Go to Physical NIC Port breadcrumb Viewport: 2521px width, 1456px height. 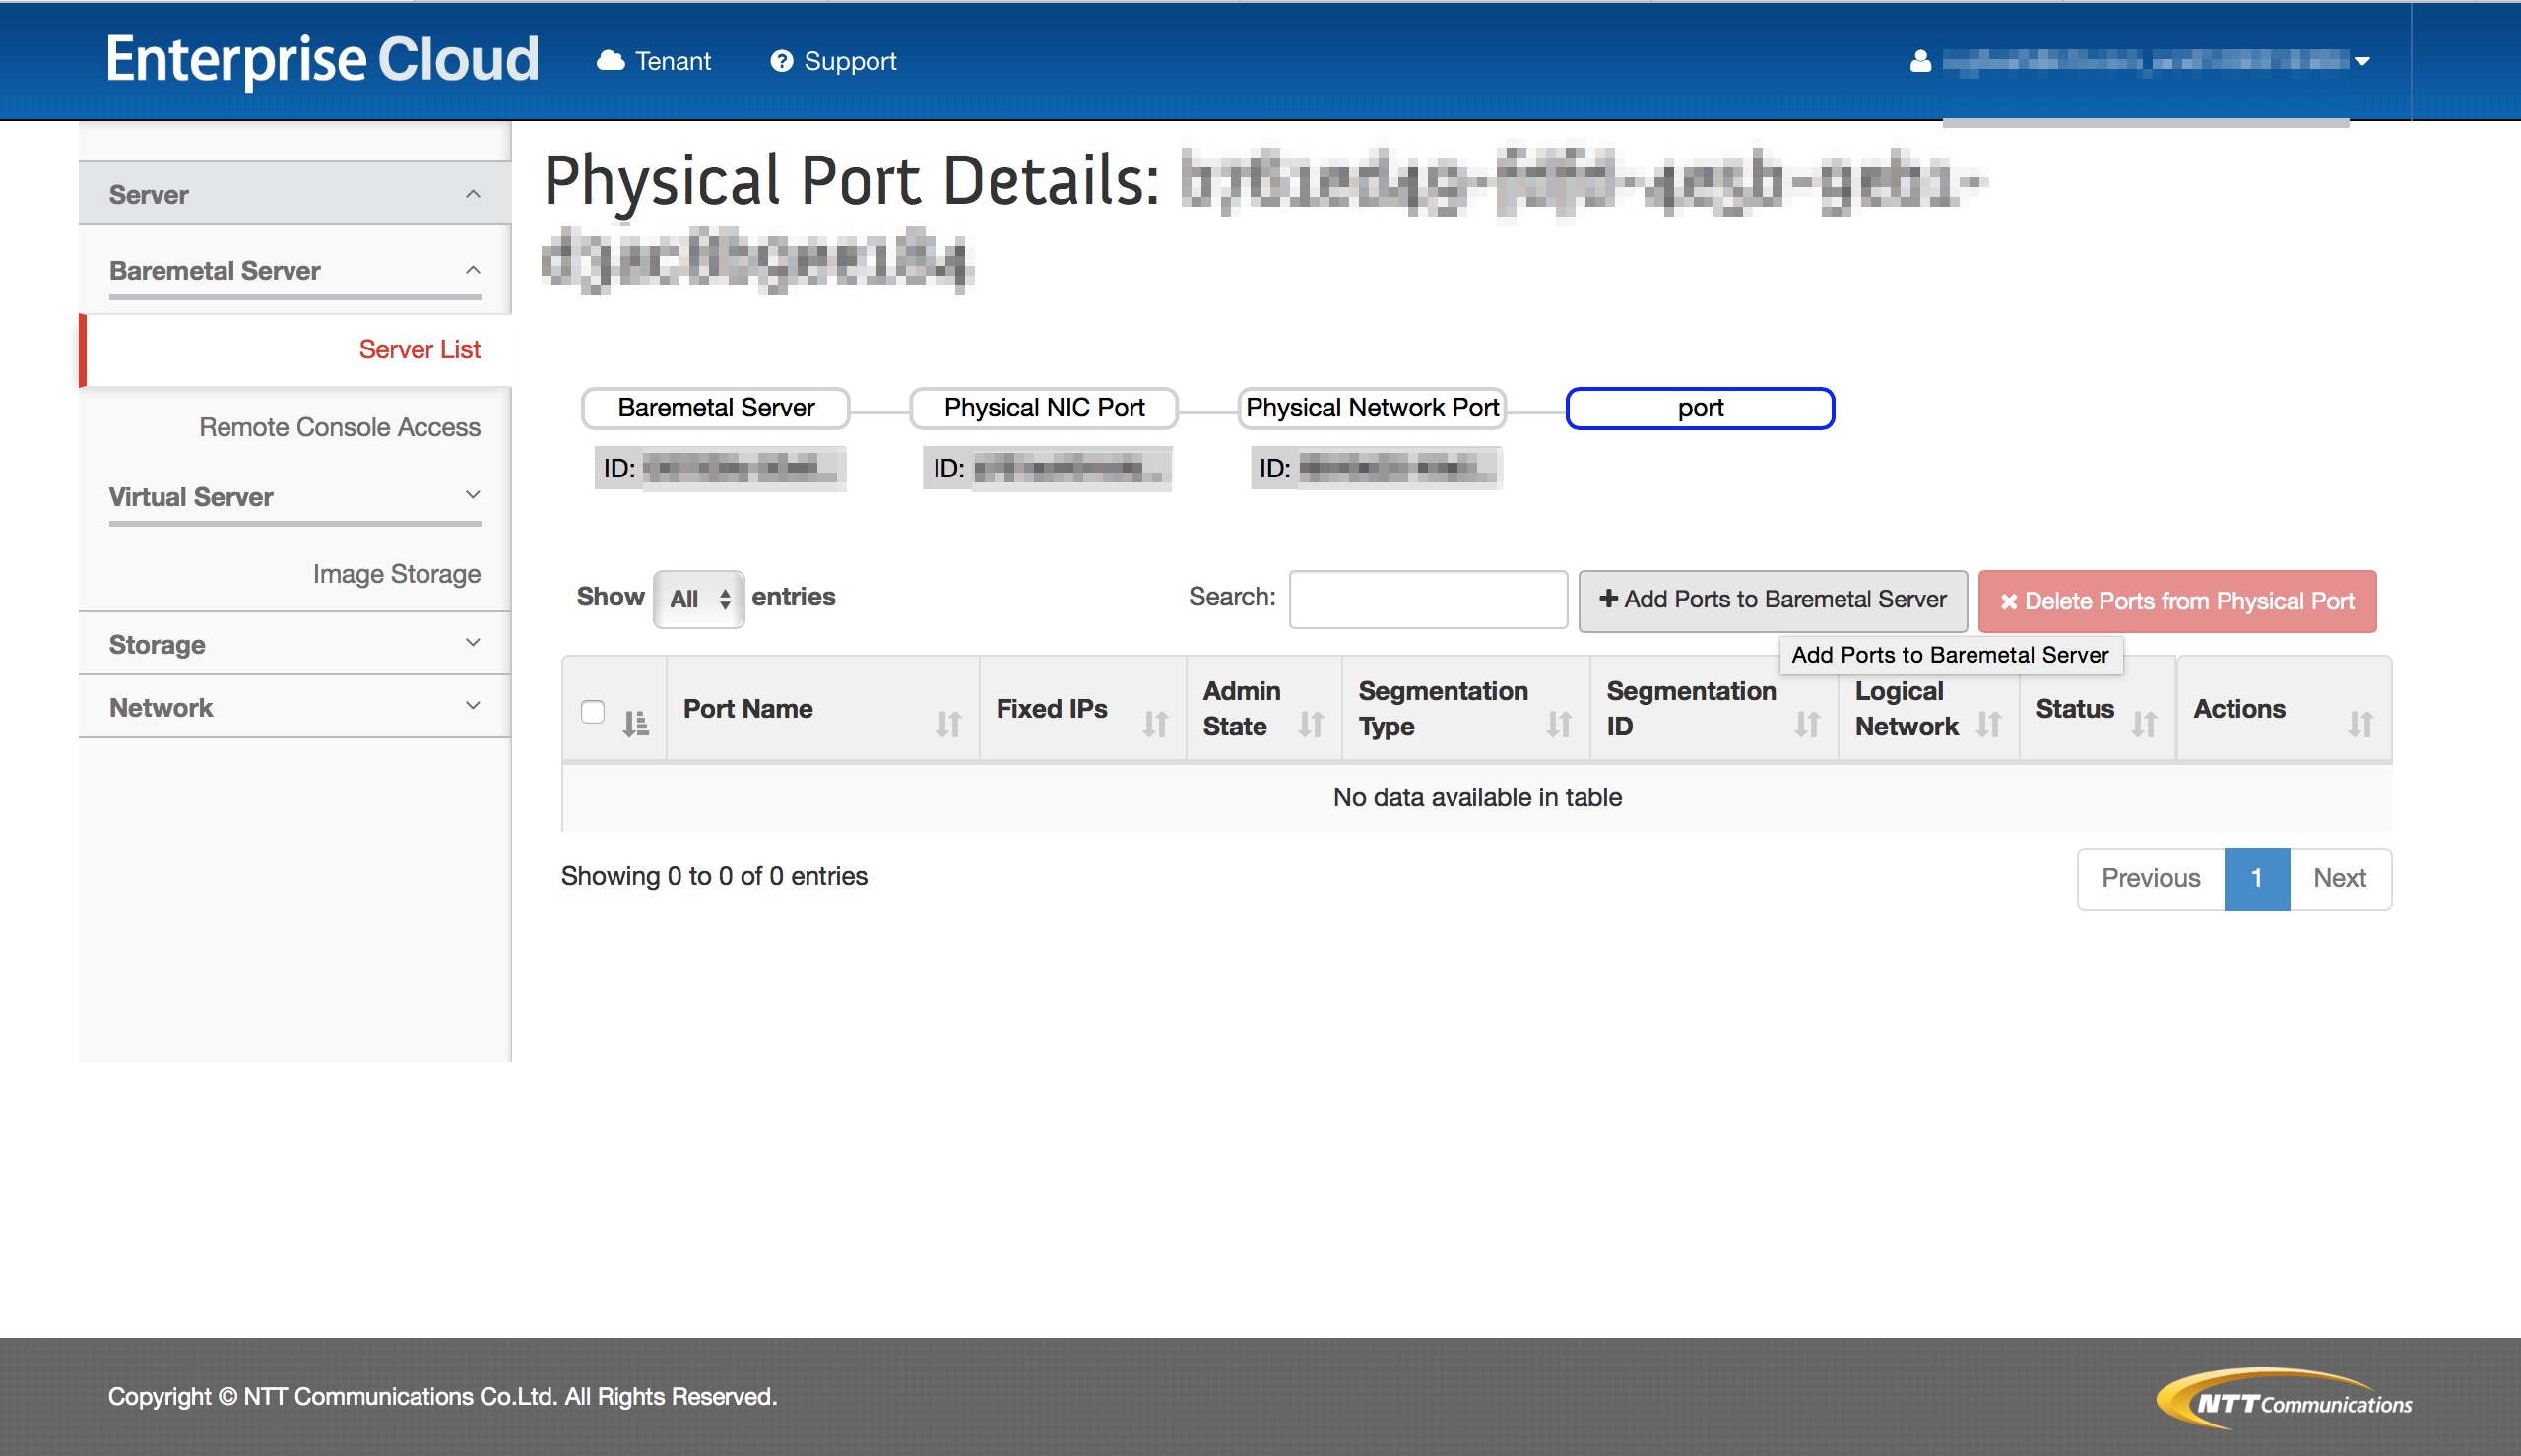1043,408
